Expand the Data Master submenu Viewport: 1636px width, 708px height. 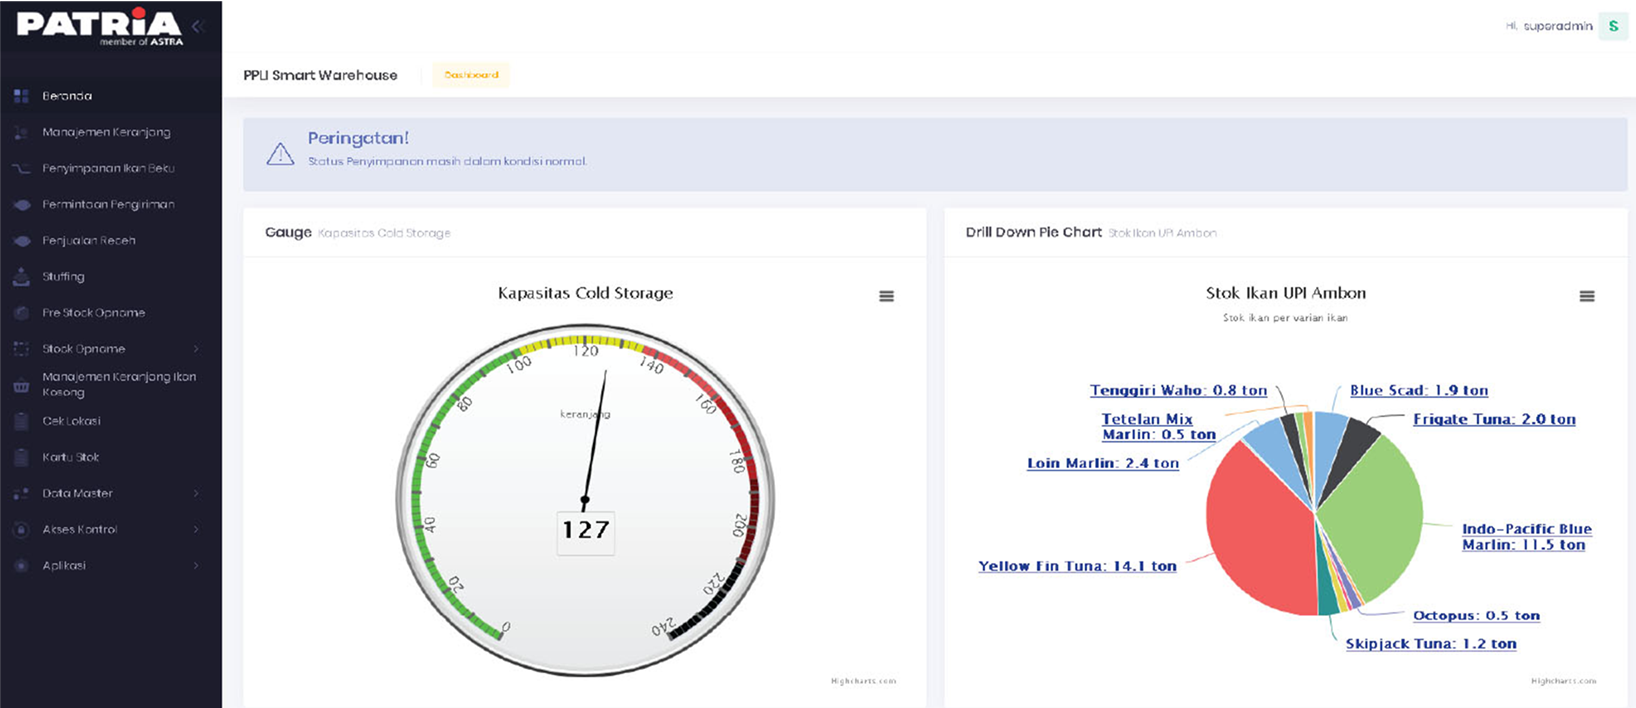[x=196, y=493]
